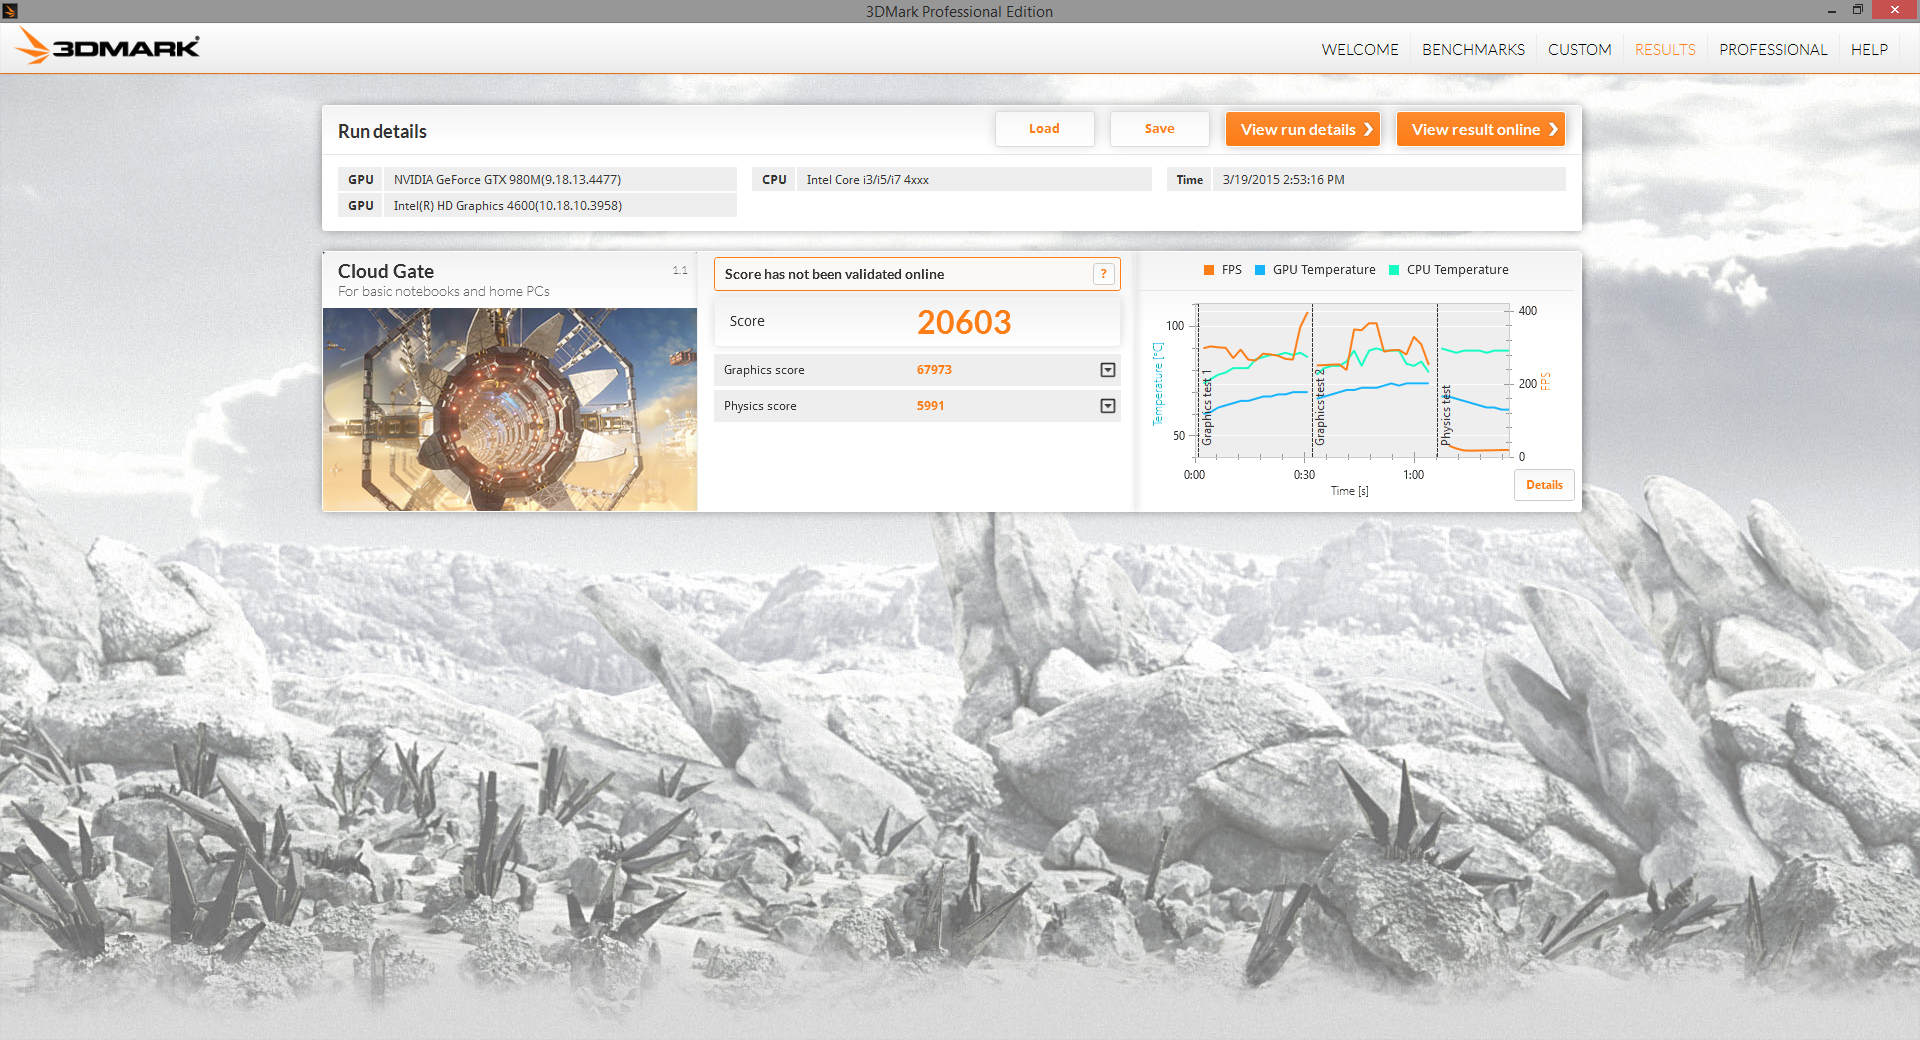Restore down the 3DMark window
Image resolution: width=1920 pixels, height=1040 pixels.
pos(1857,10)
